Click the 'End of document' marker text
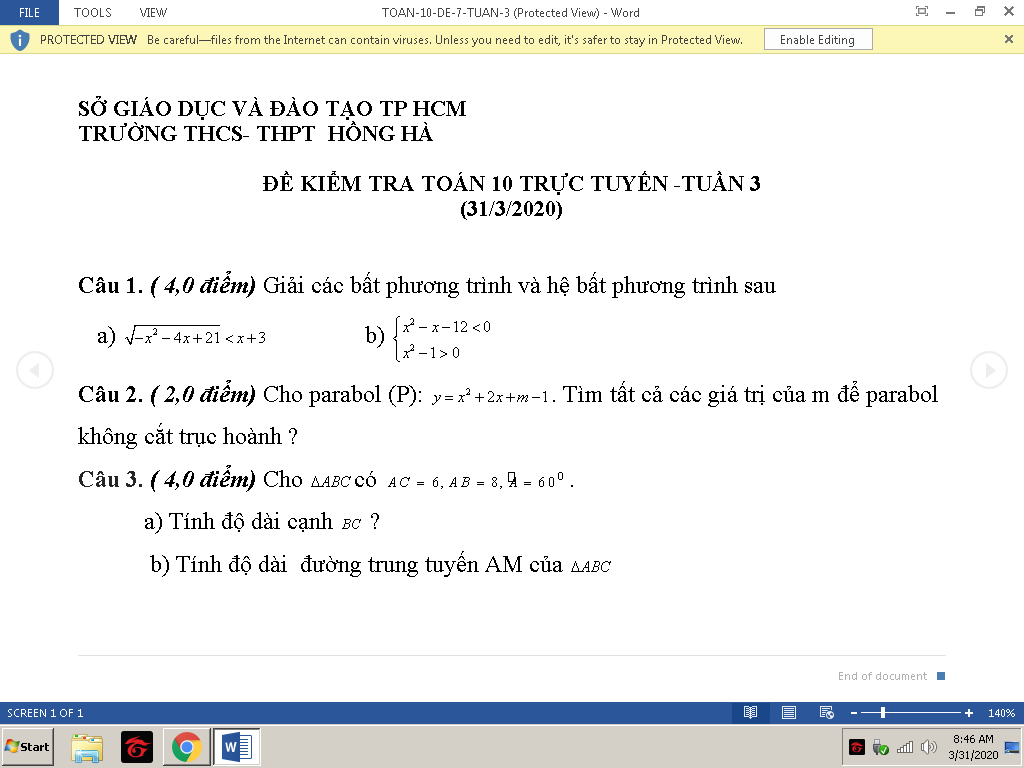The image size is (1024, 768). [882, 676]
